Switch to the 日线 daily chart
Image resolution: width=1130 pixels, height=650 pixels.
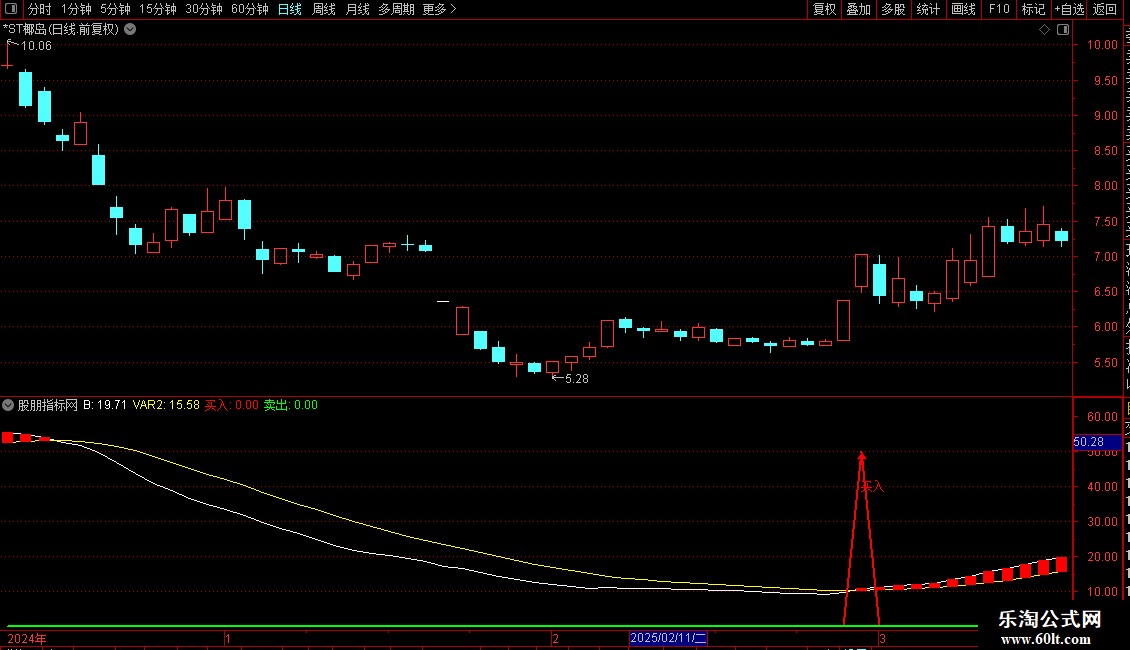290,9
